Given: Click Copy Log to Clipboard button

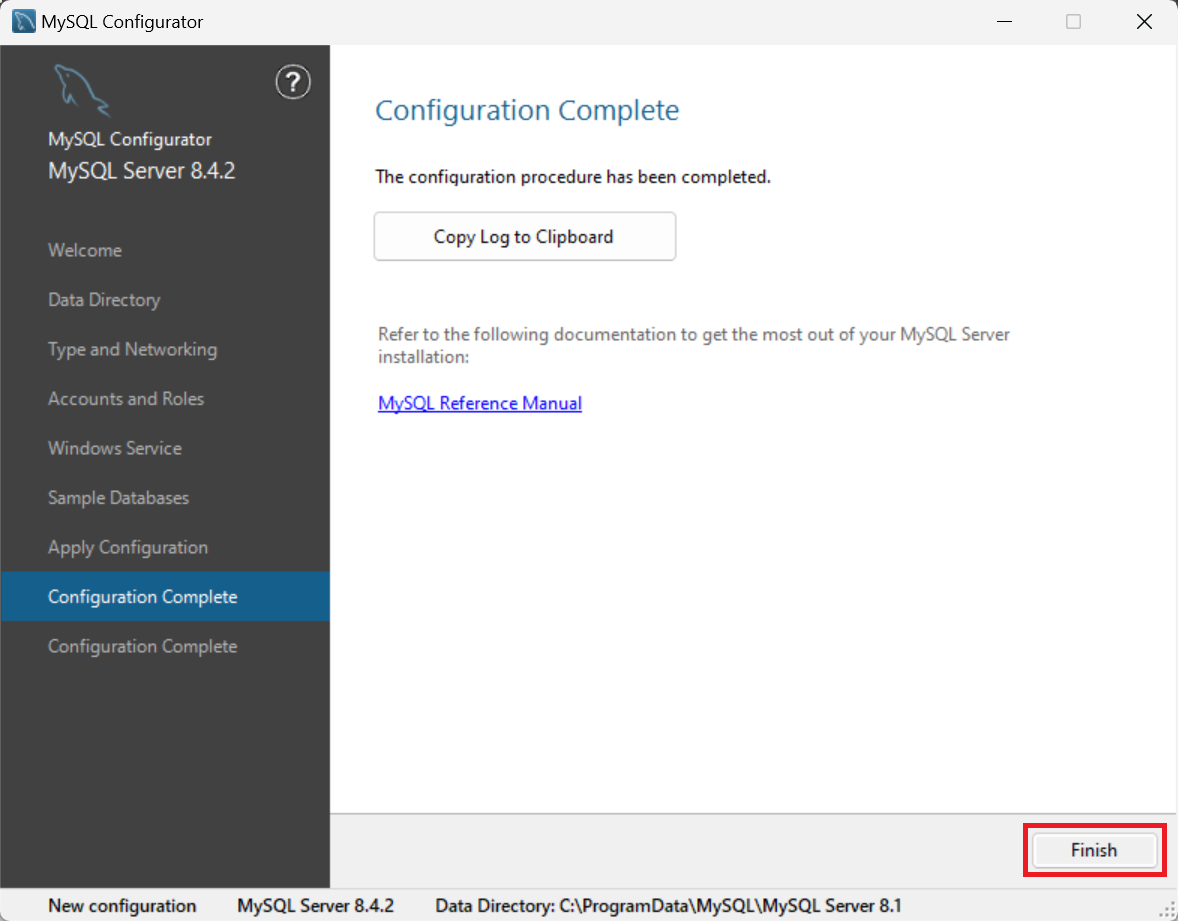Looking at the screenshot, I should (524, 237).
